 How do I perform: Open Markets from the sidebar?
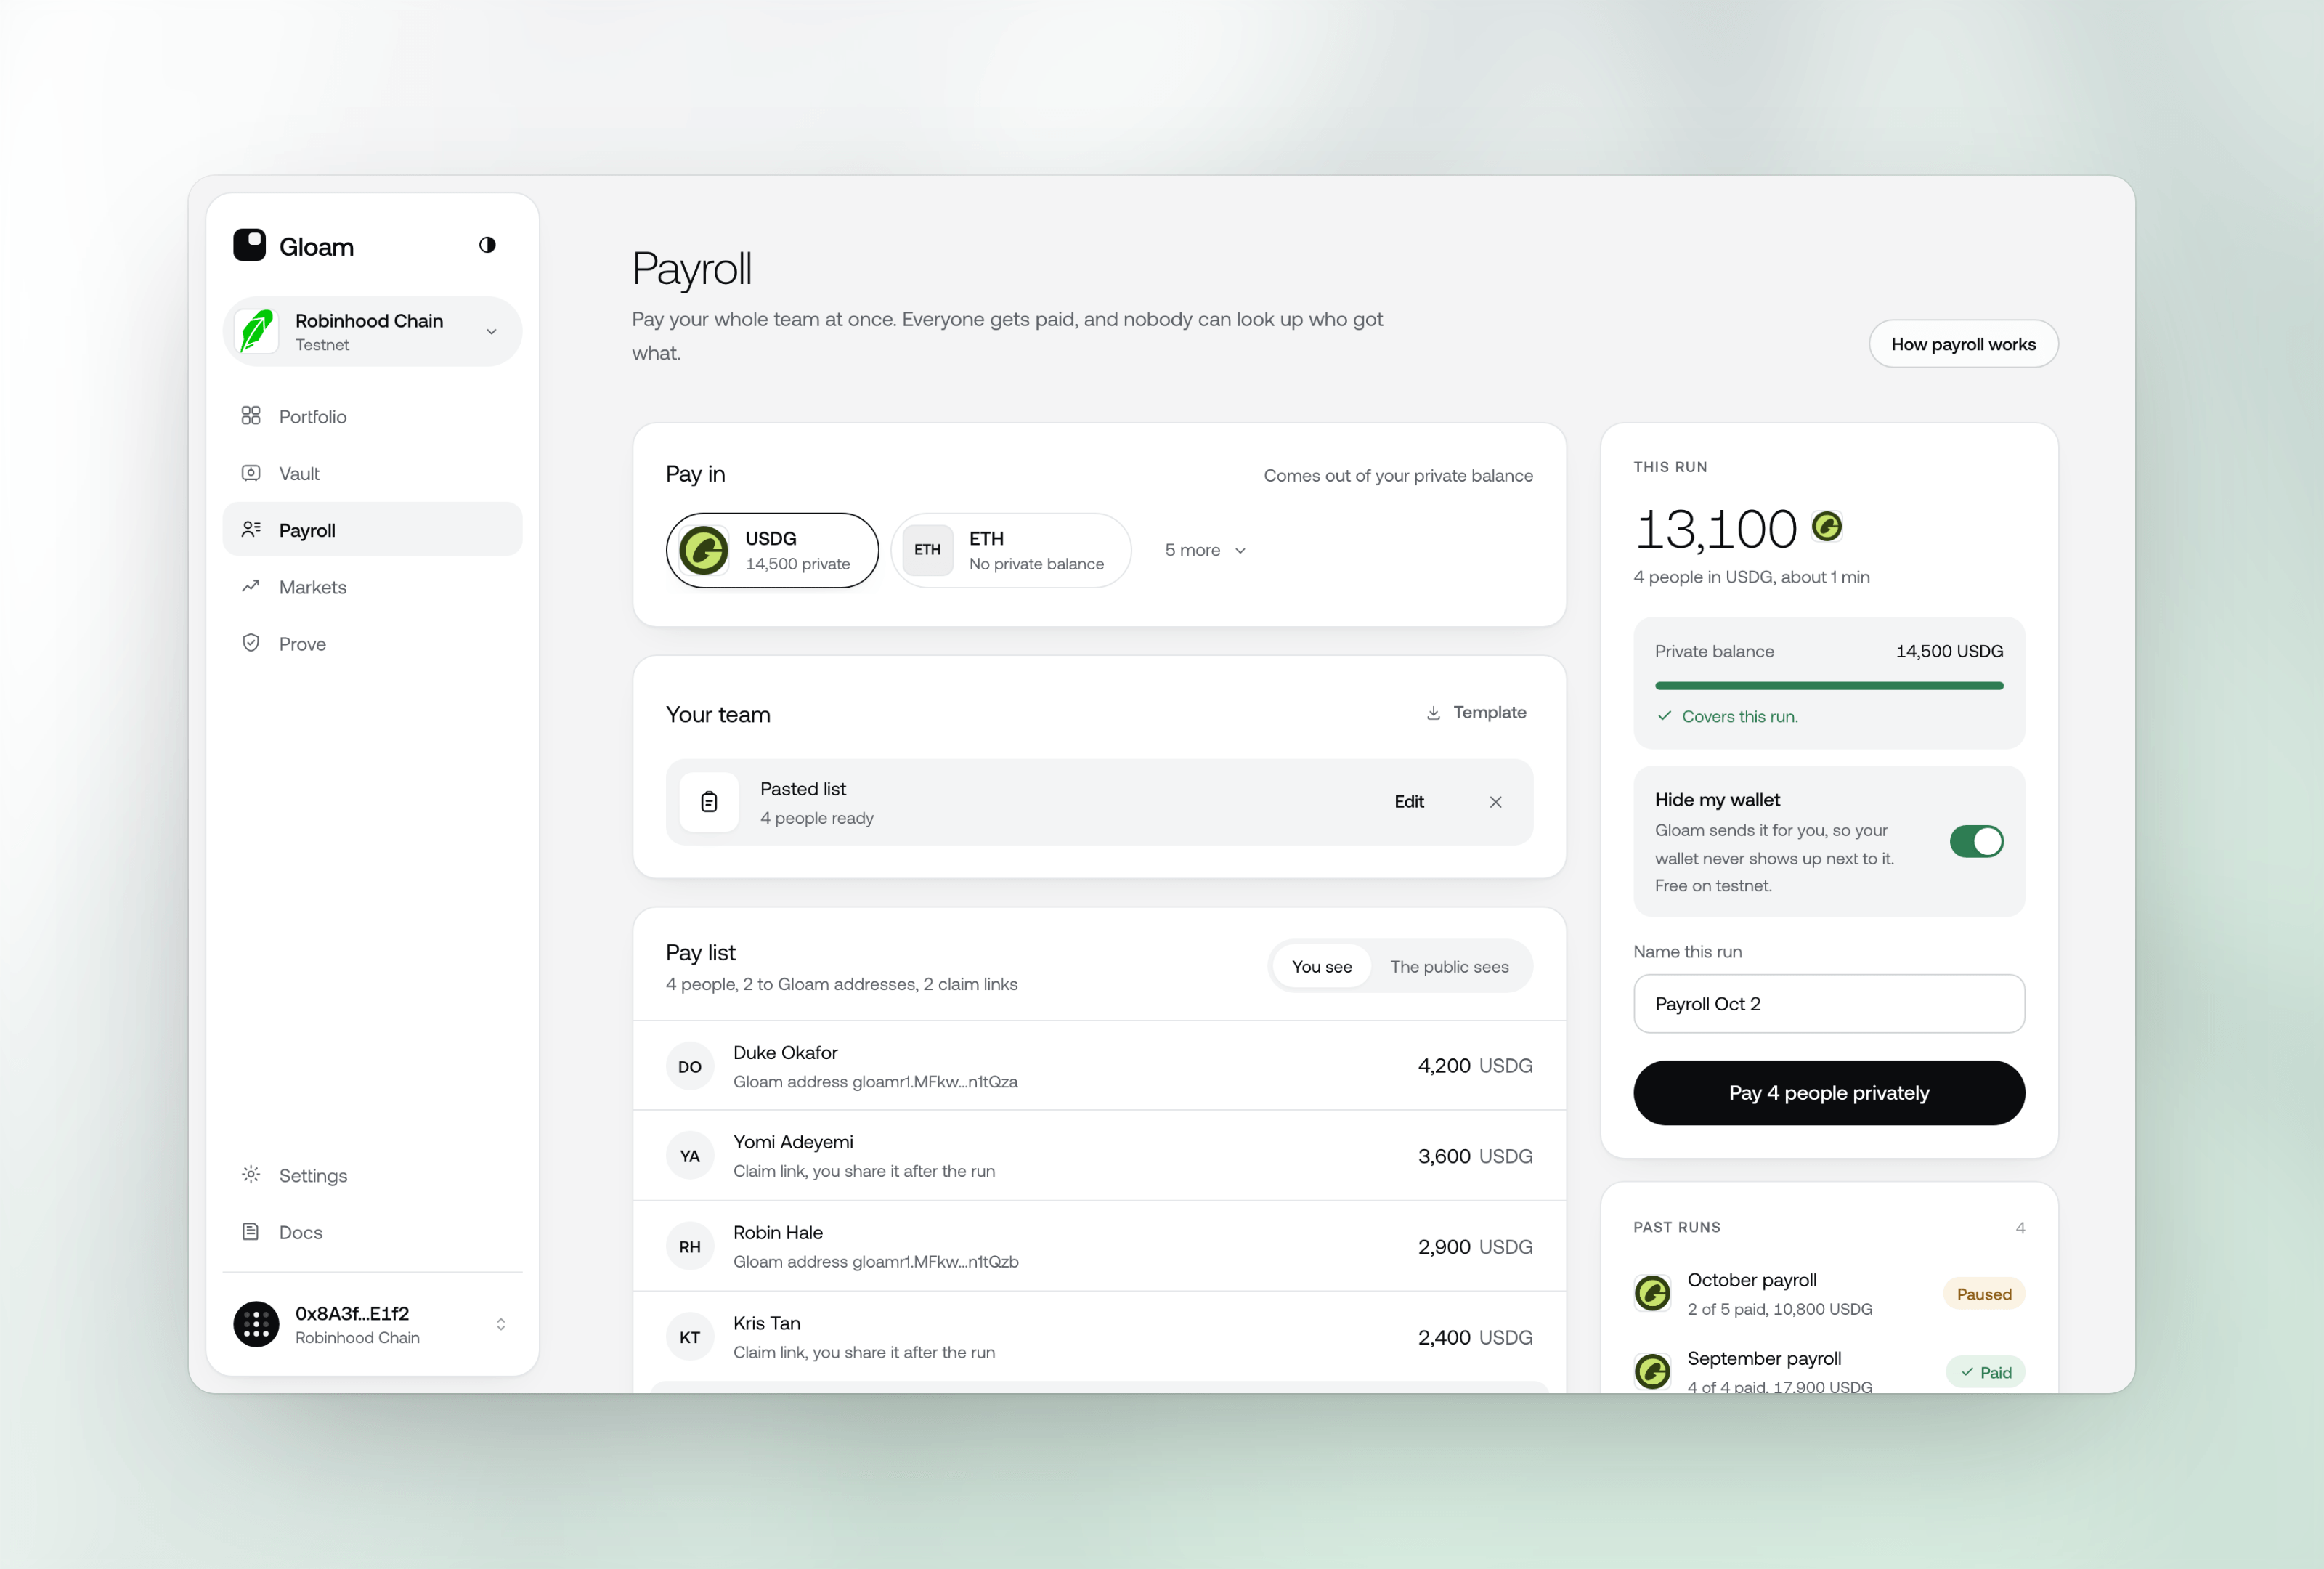coord(372,587)
